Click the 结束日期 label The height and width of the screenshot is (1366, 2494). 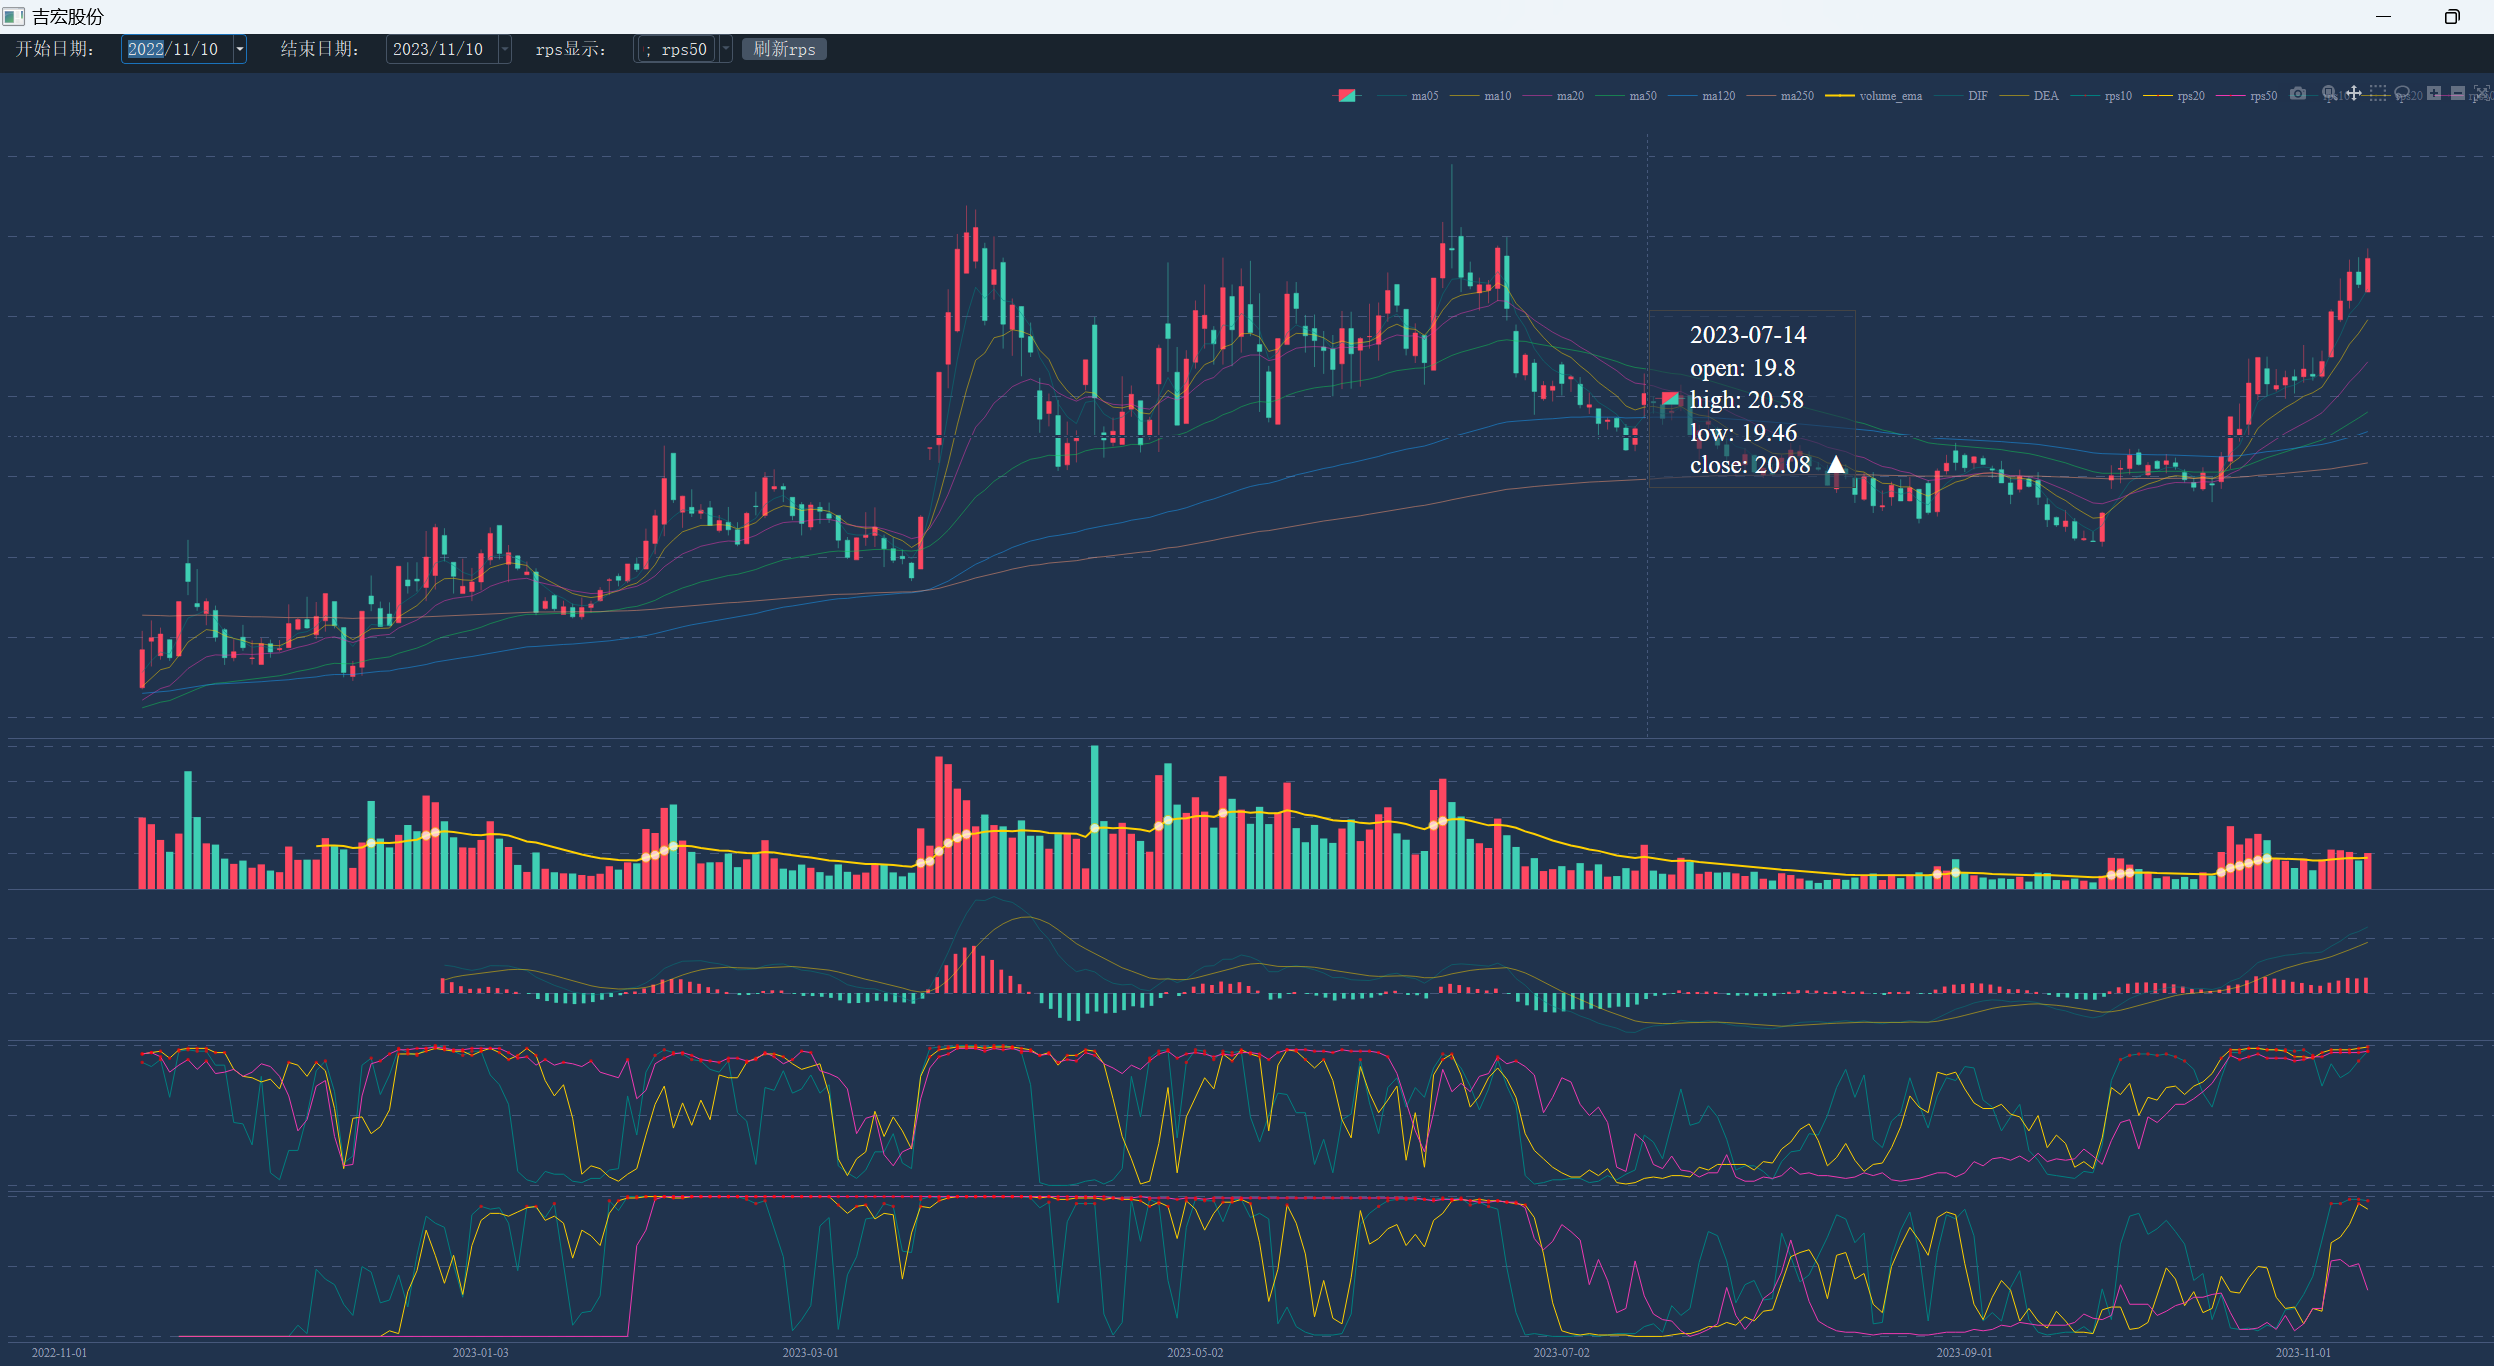pyautogui.click(x=320, y=49)
